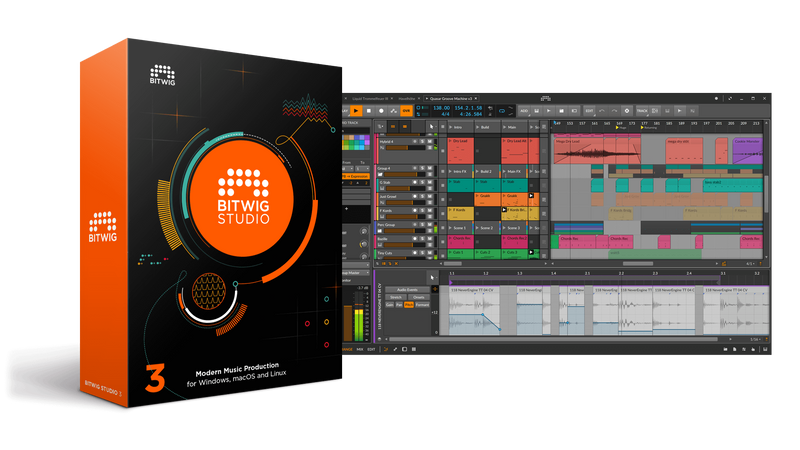Select the highlighted Pitch expression button
Viewport: 800px width, 450px height.
click(409, 305)
